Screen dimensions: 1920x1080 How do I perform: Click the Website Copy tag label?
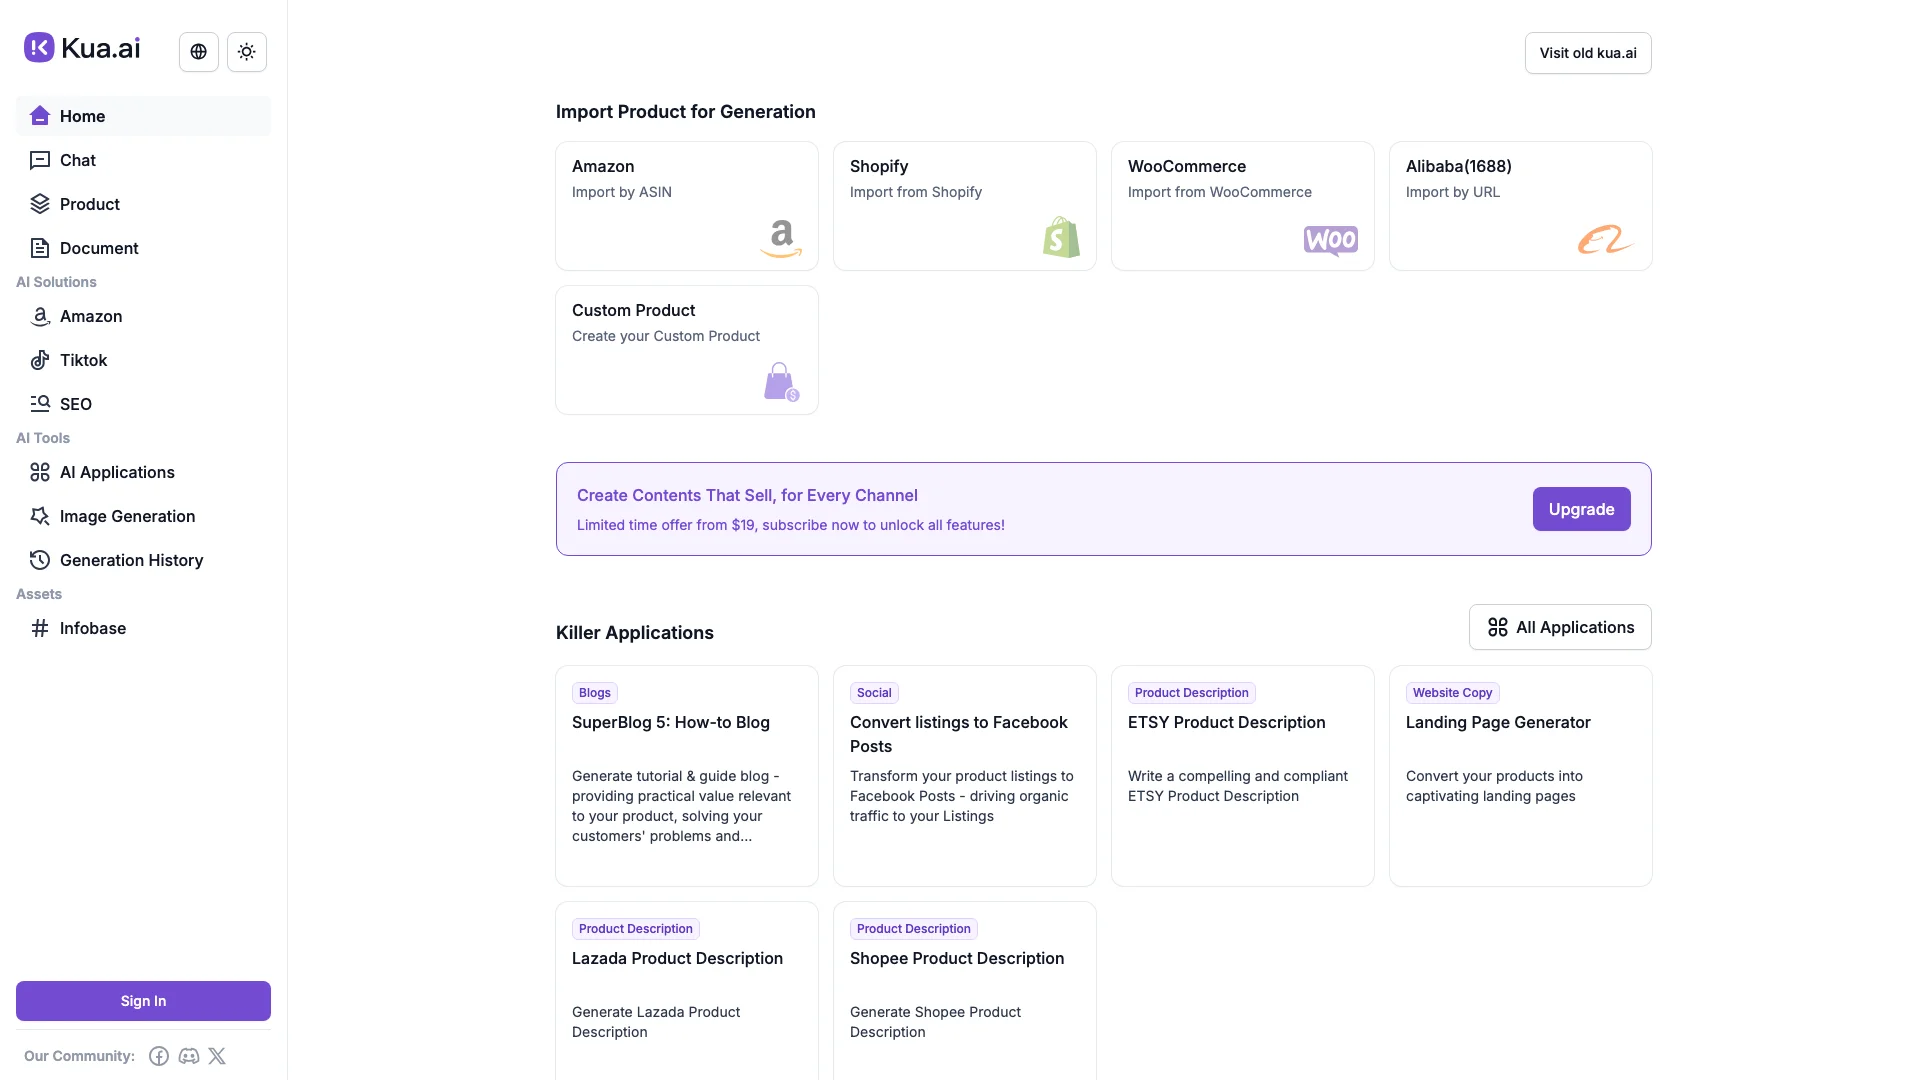(x=1453, y=693)
